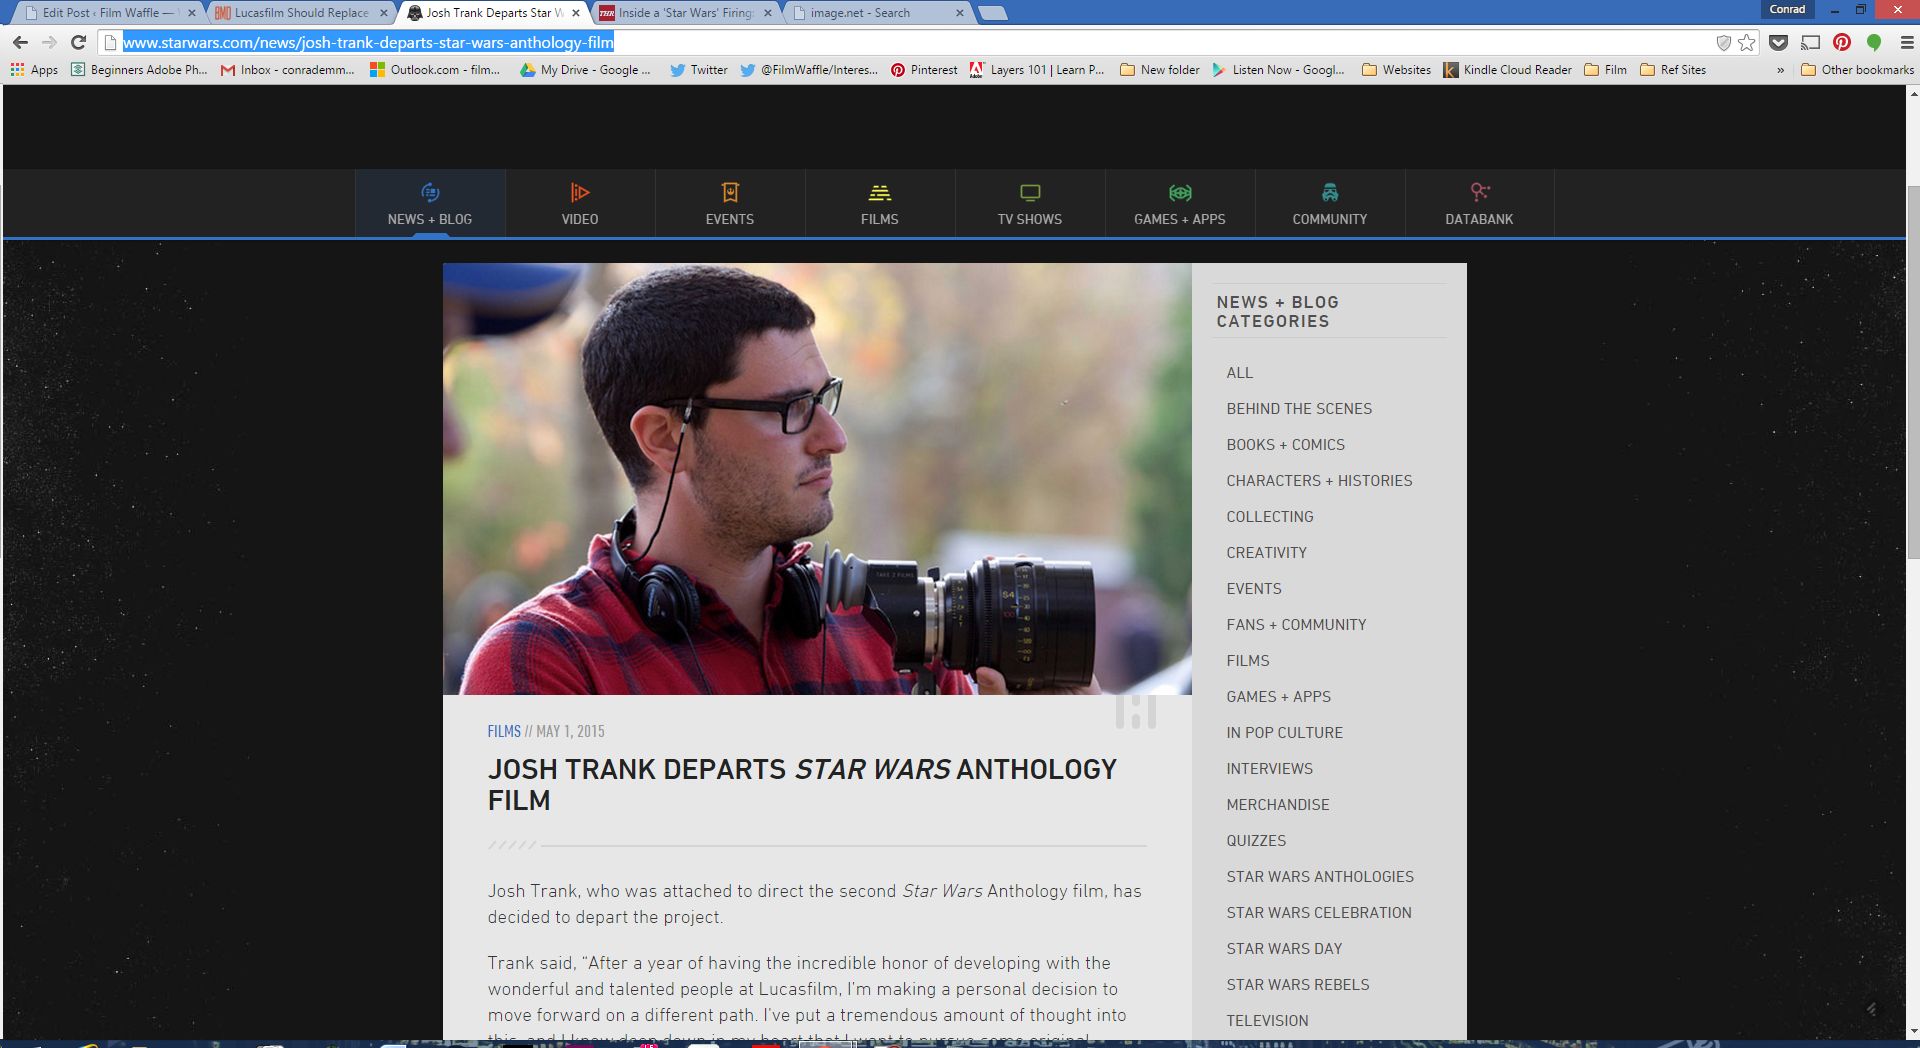Click the Josh Trank article photo
Image resolution: width=1920 pixels, height=1048 pixels.
[x=817, y=479]
